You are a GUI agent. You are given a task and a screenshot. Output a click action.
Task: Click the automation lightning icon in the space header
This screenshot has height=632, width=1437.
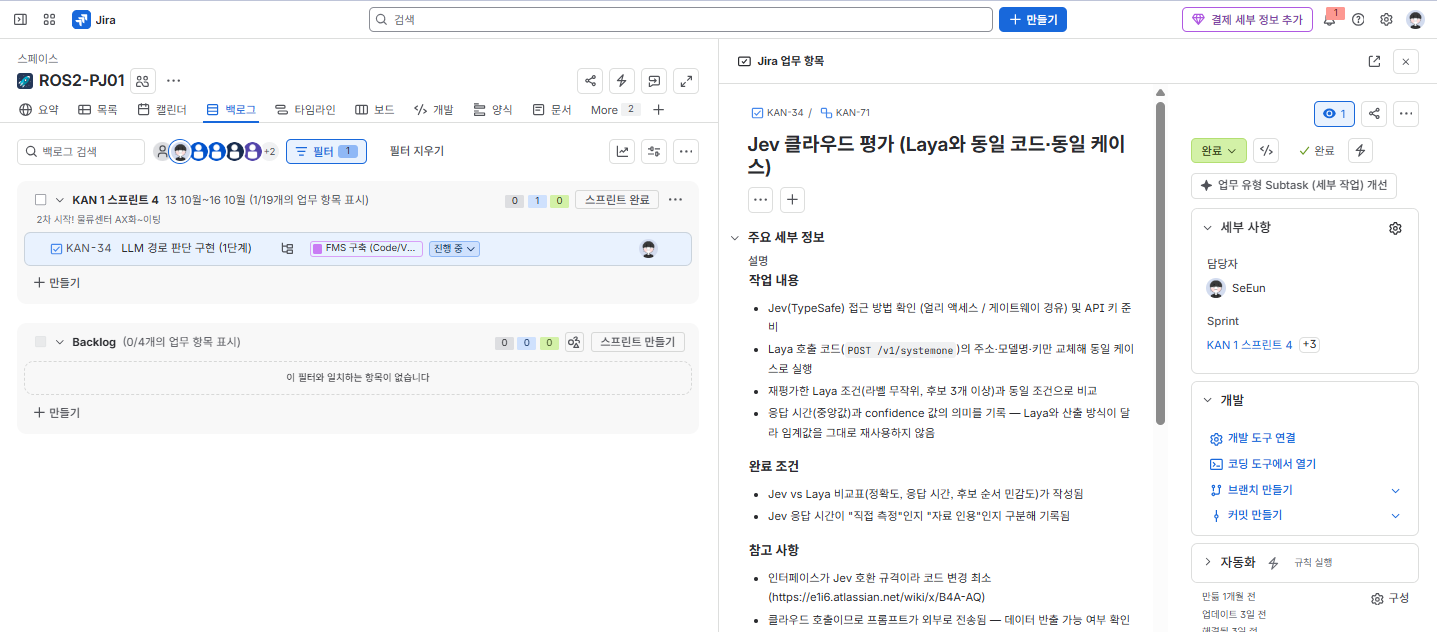(x=622, y=81)
